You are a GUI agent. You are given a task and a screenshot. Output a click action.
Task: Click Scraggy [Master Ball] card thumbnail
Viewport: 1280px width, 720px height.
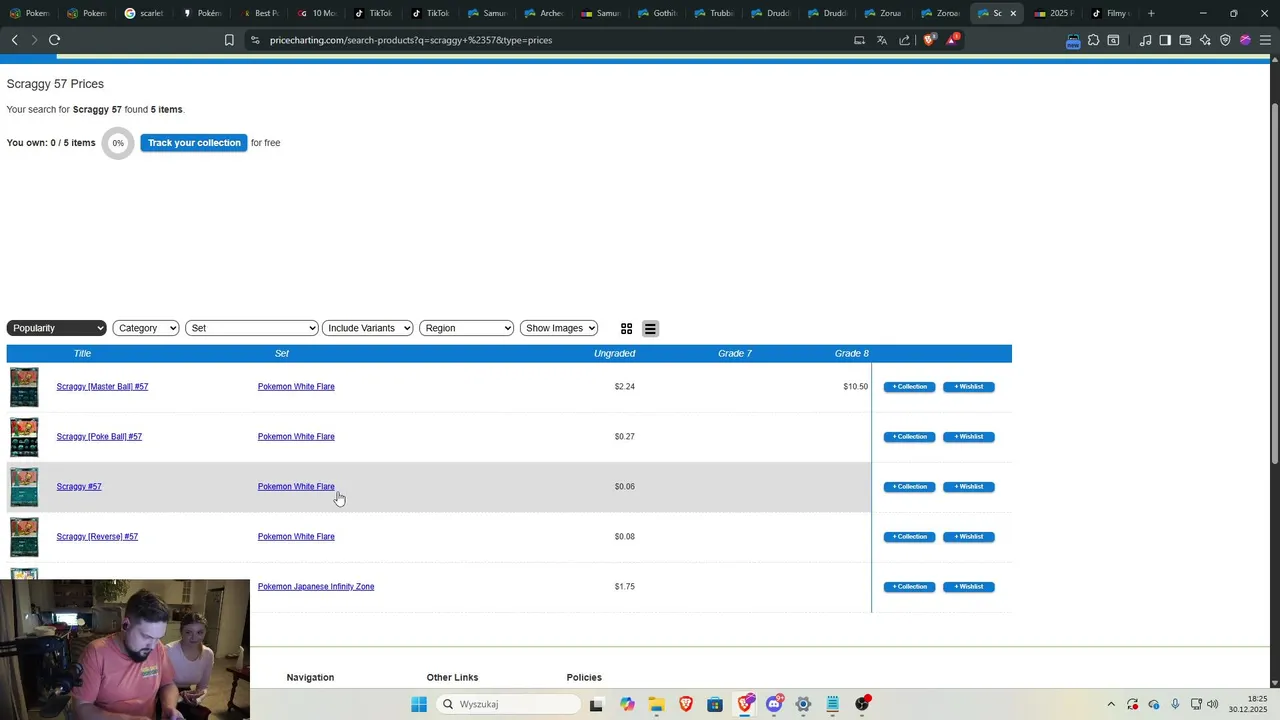[24, 387]
